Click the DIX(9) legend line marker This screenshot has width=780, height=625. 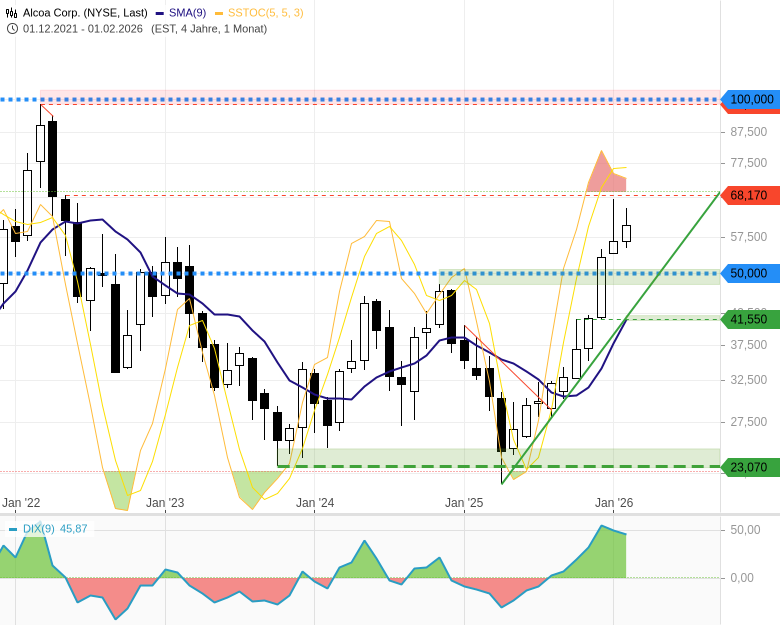click(x=13, y=528)
